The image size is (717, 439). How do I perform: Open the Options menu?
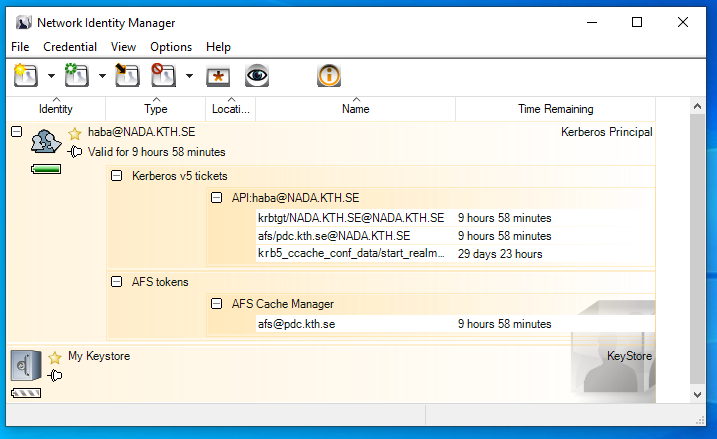tap(171, 47)
